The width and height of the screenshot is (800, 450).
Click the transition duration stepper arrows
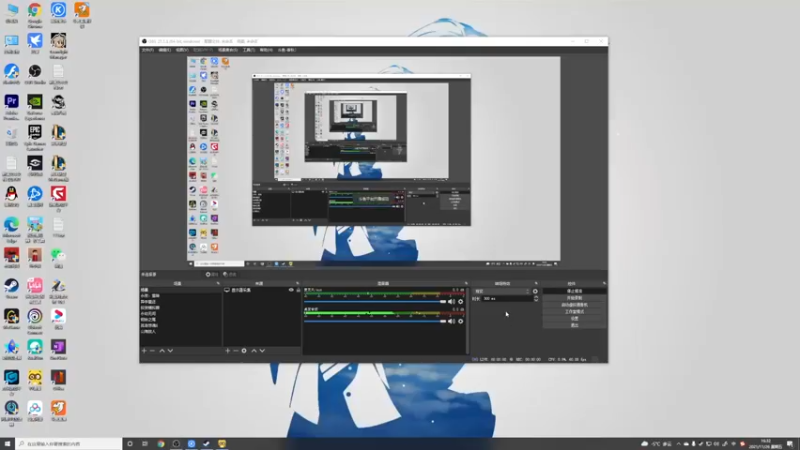[536, 298]
